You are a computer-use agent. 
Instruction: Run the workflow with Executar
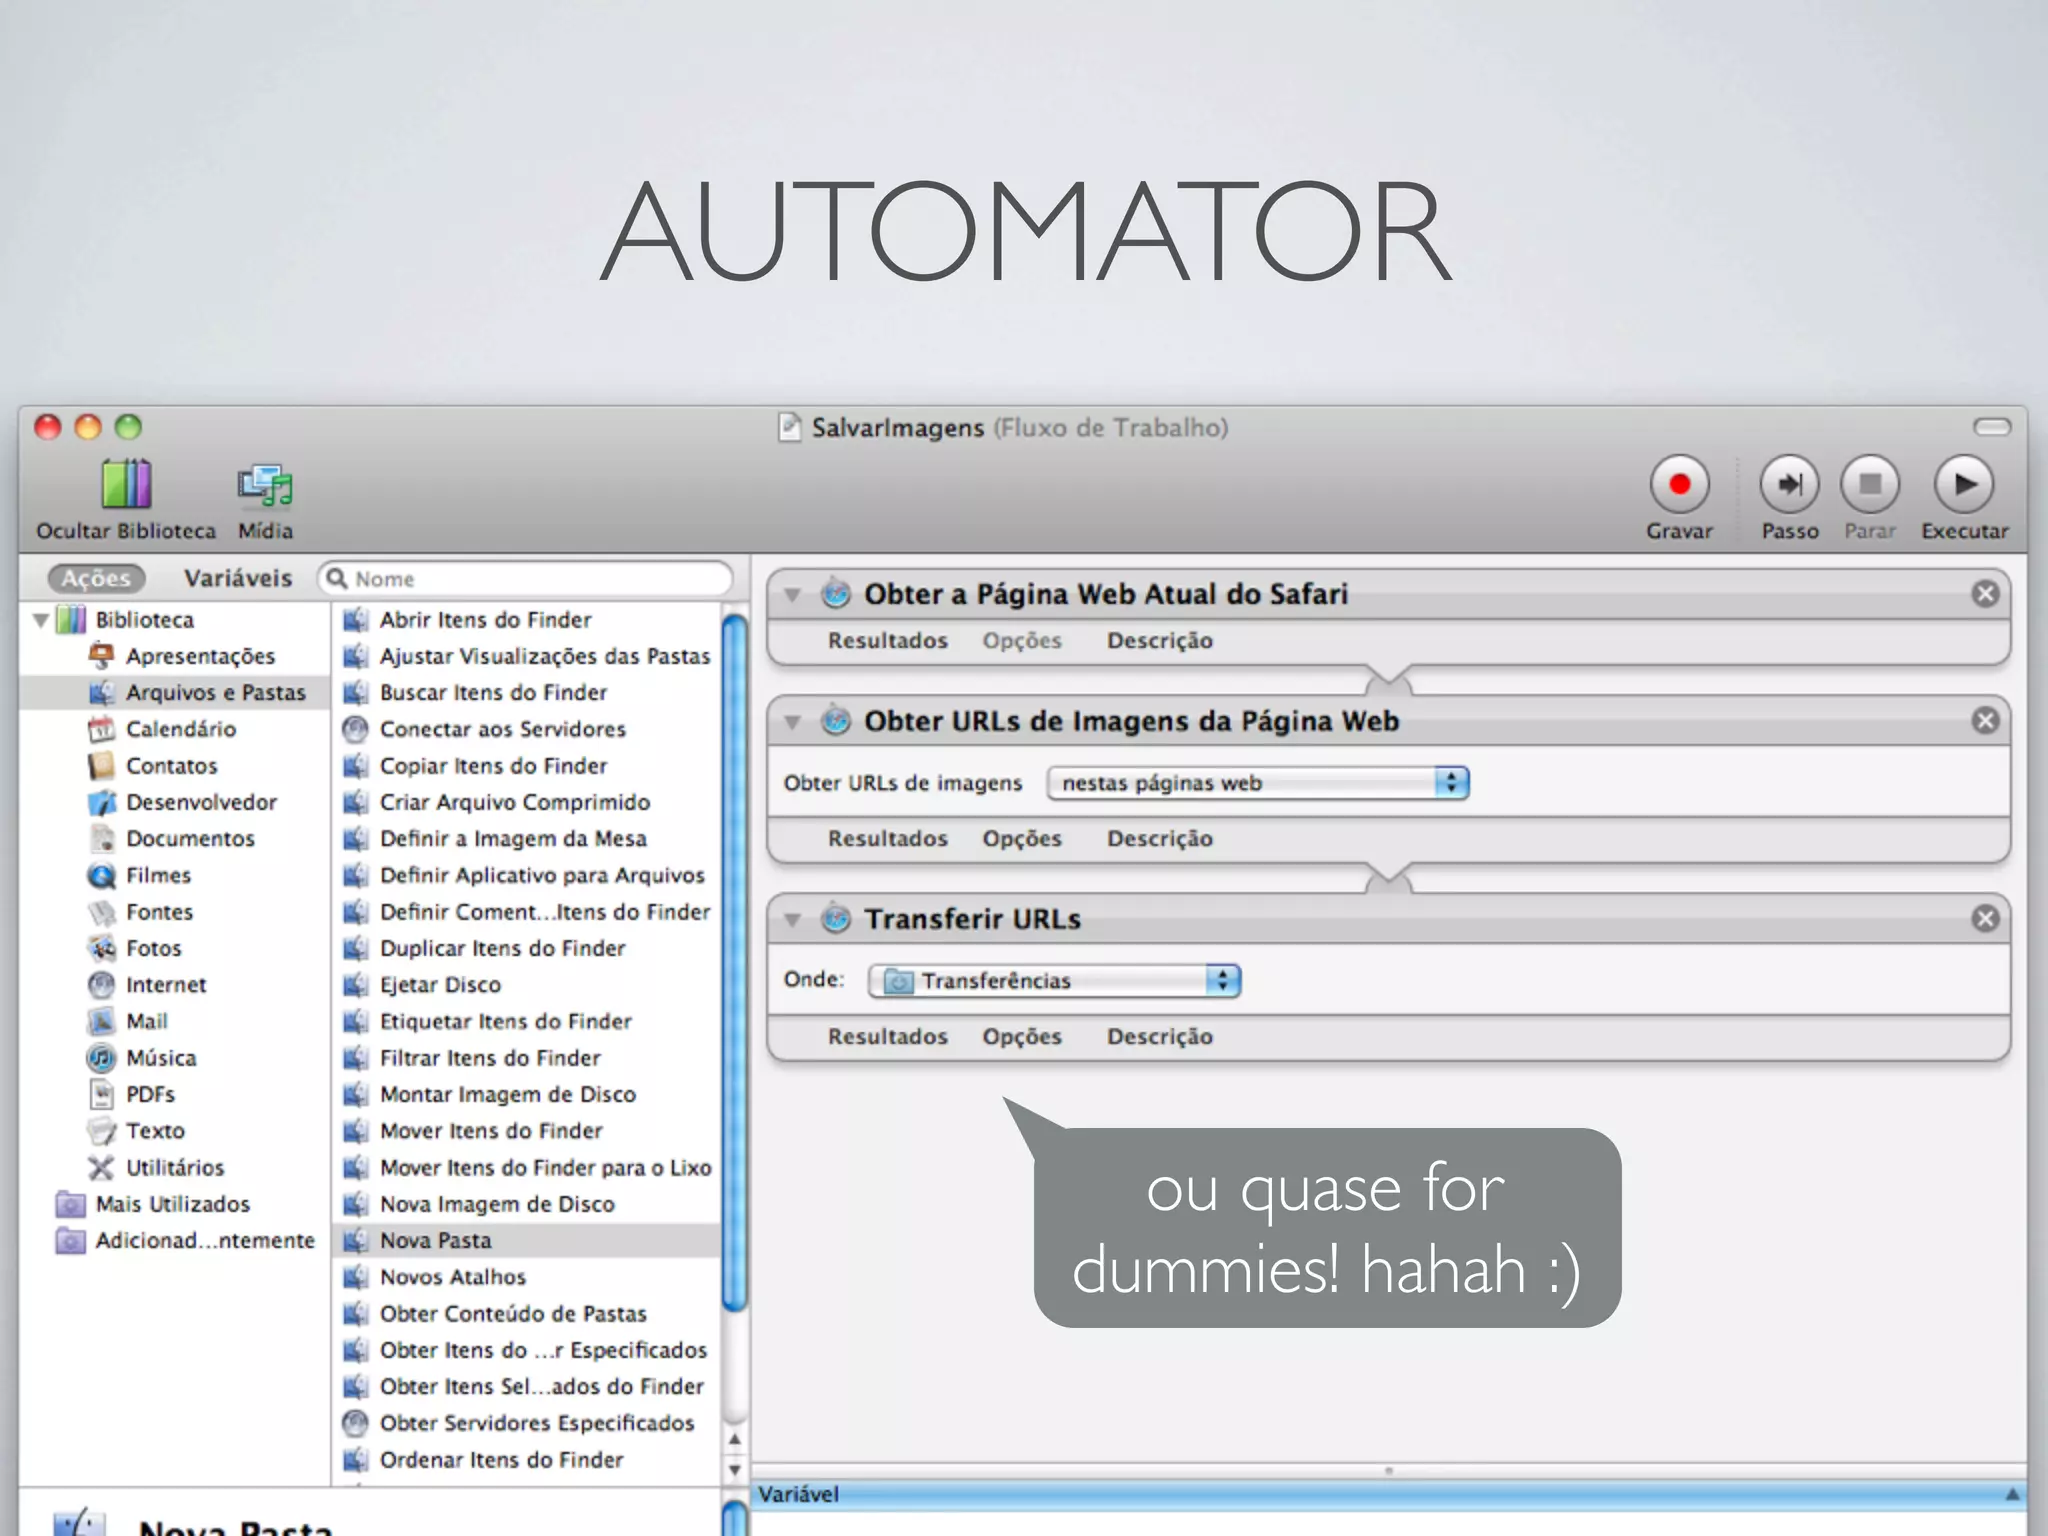[x=1964, y=485]
